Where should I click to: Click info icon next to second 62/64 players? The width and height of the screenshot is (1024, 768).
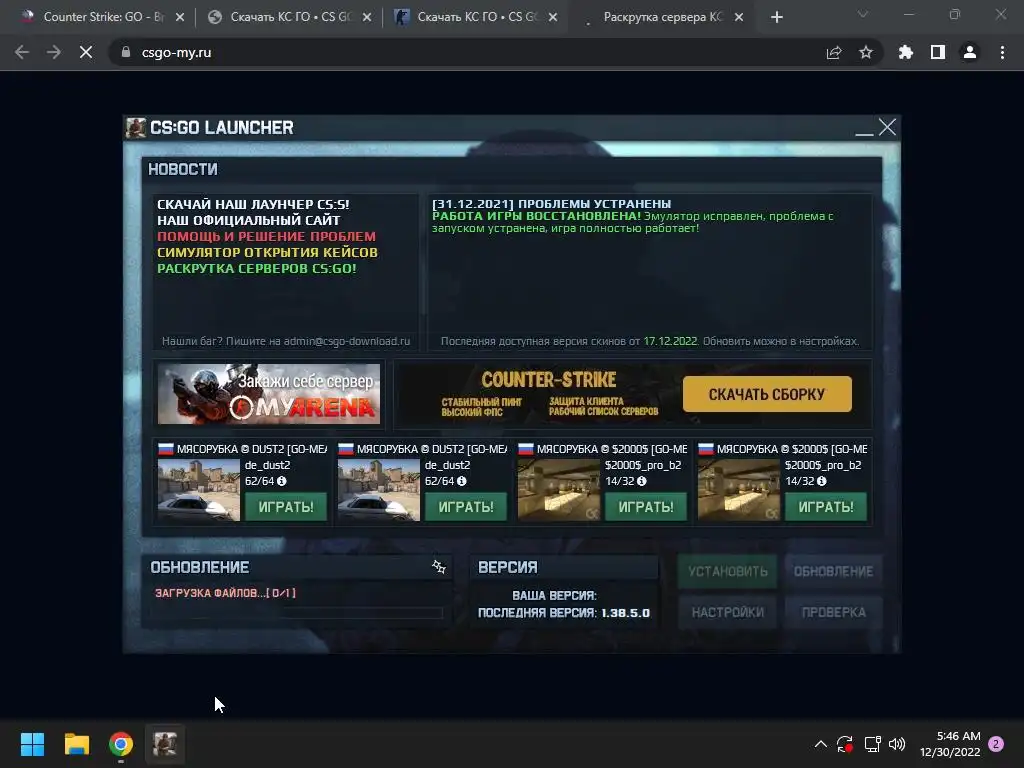(x=462, y=481)
